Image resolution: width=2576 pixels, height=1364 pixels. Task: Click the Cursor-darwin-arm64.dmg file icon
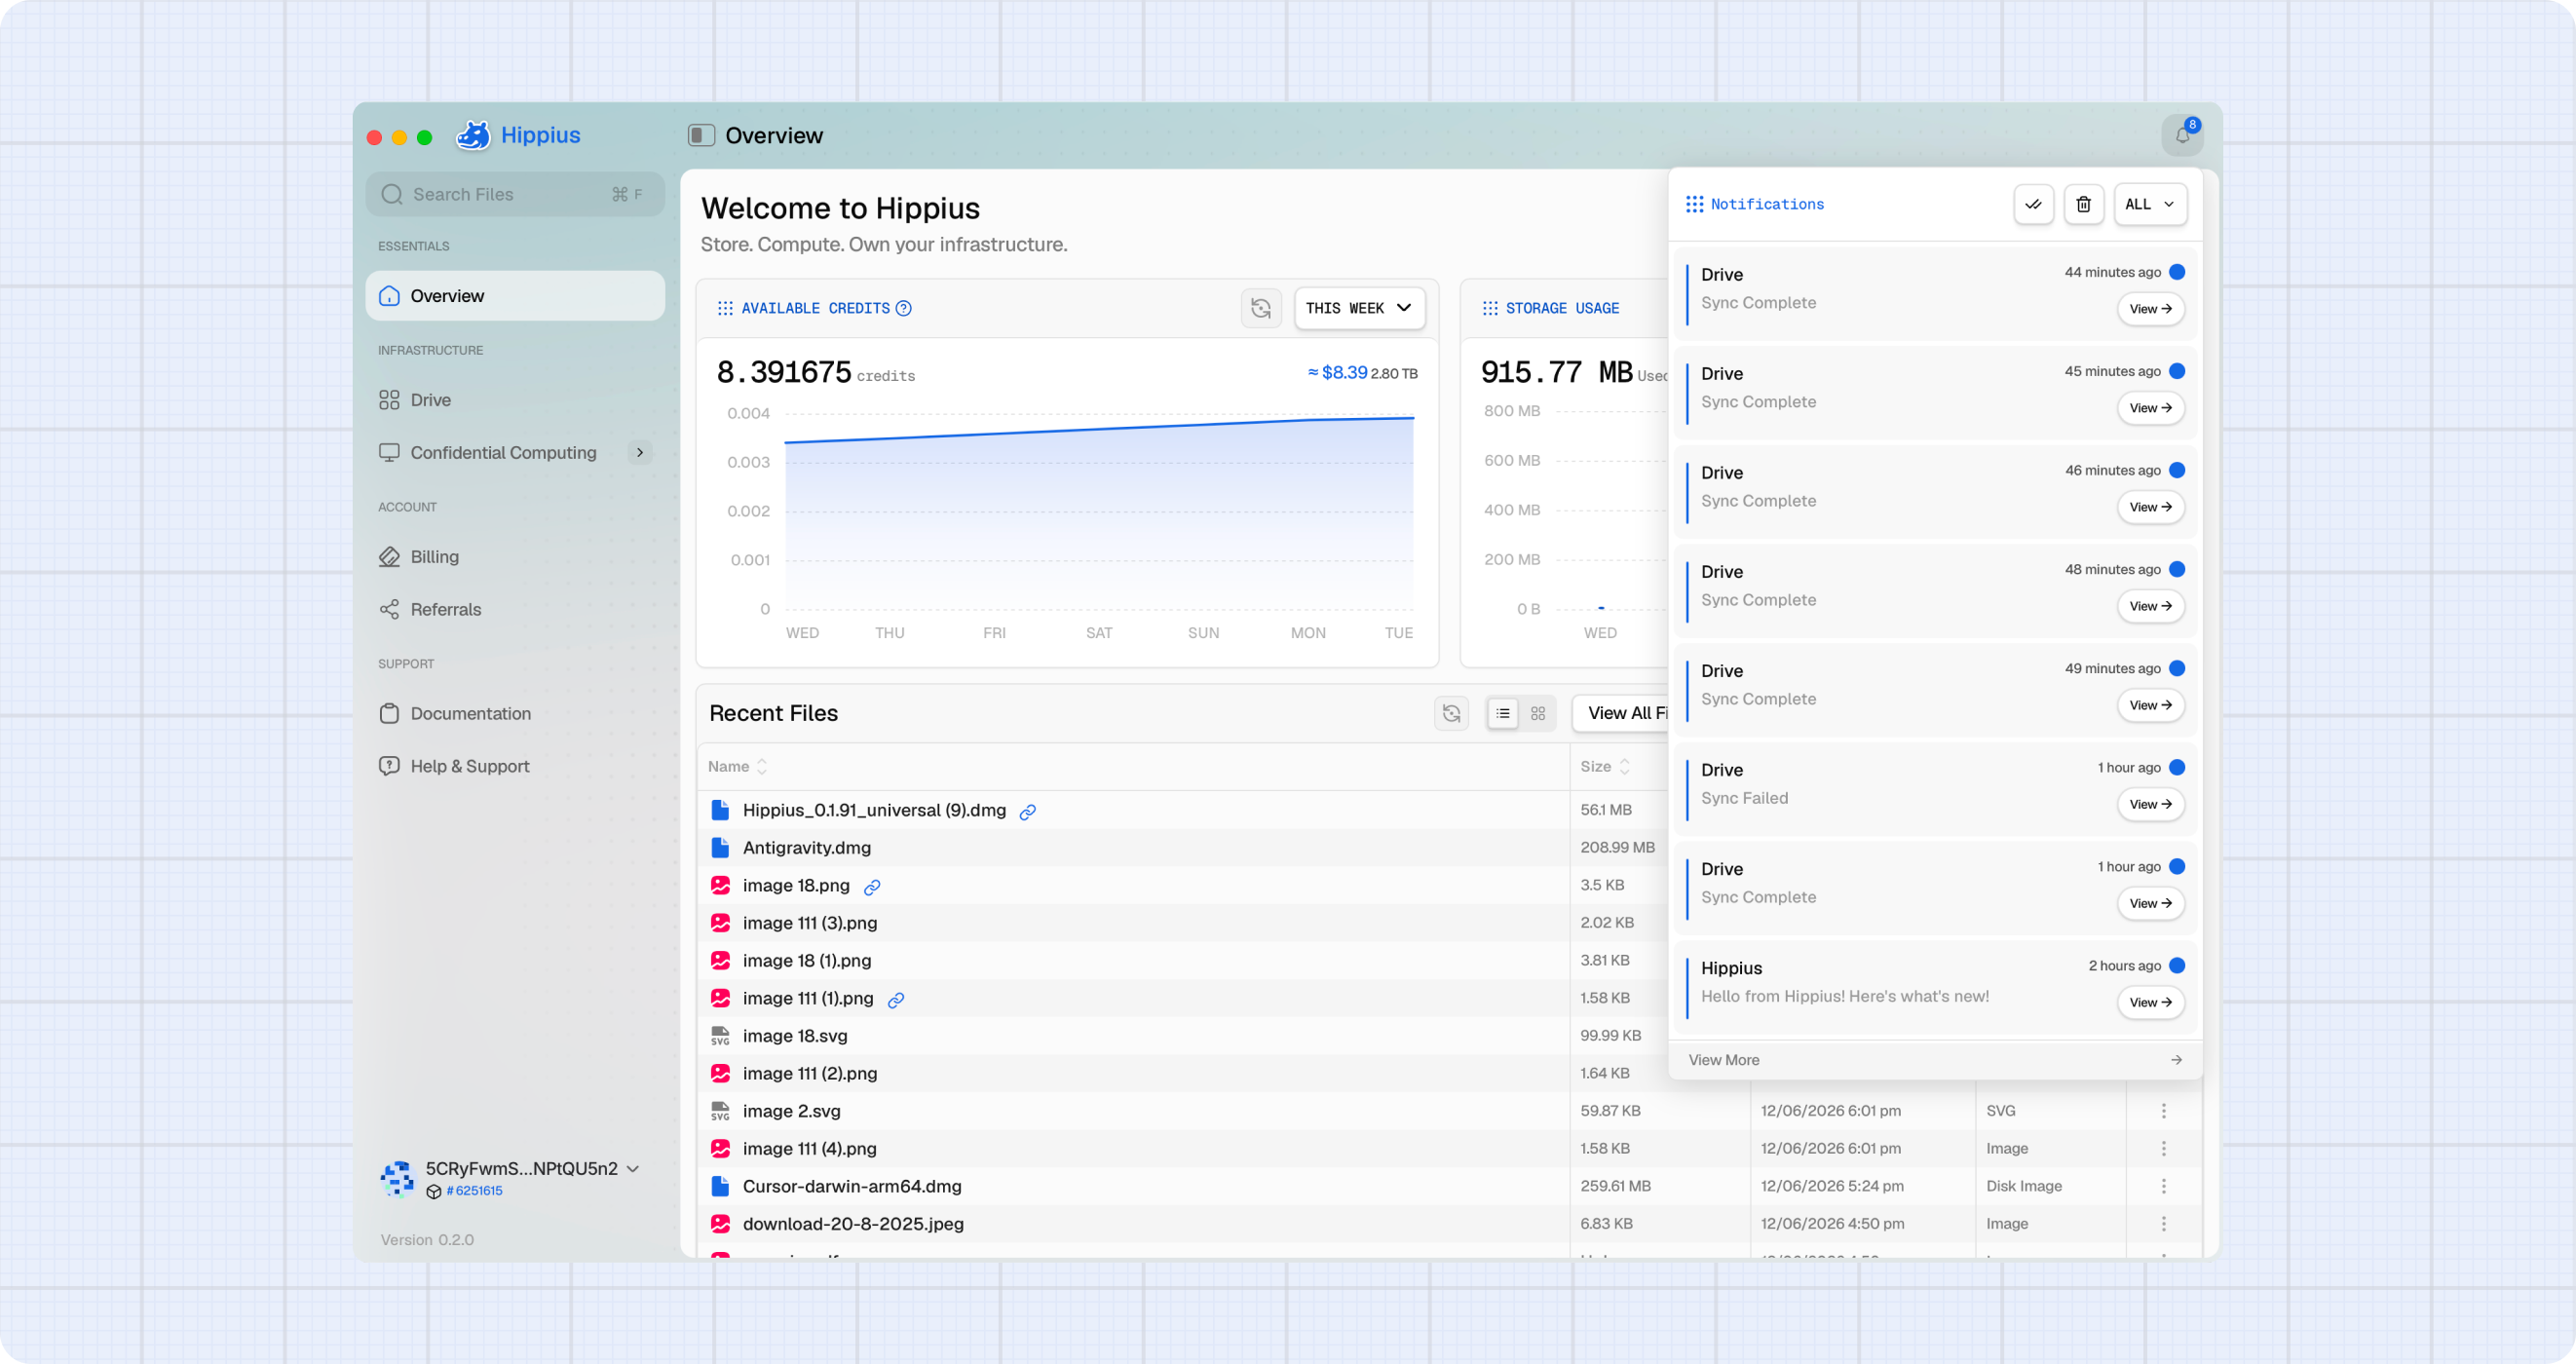tap(720, 1186)
